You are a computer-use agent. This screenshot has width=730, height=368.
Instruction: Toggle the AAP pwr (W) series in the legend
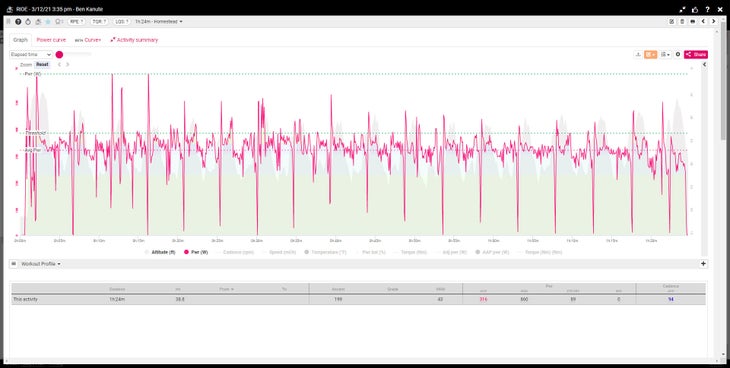tap(492, 252)
